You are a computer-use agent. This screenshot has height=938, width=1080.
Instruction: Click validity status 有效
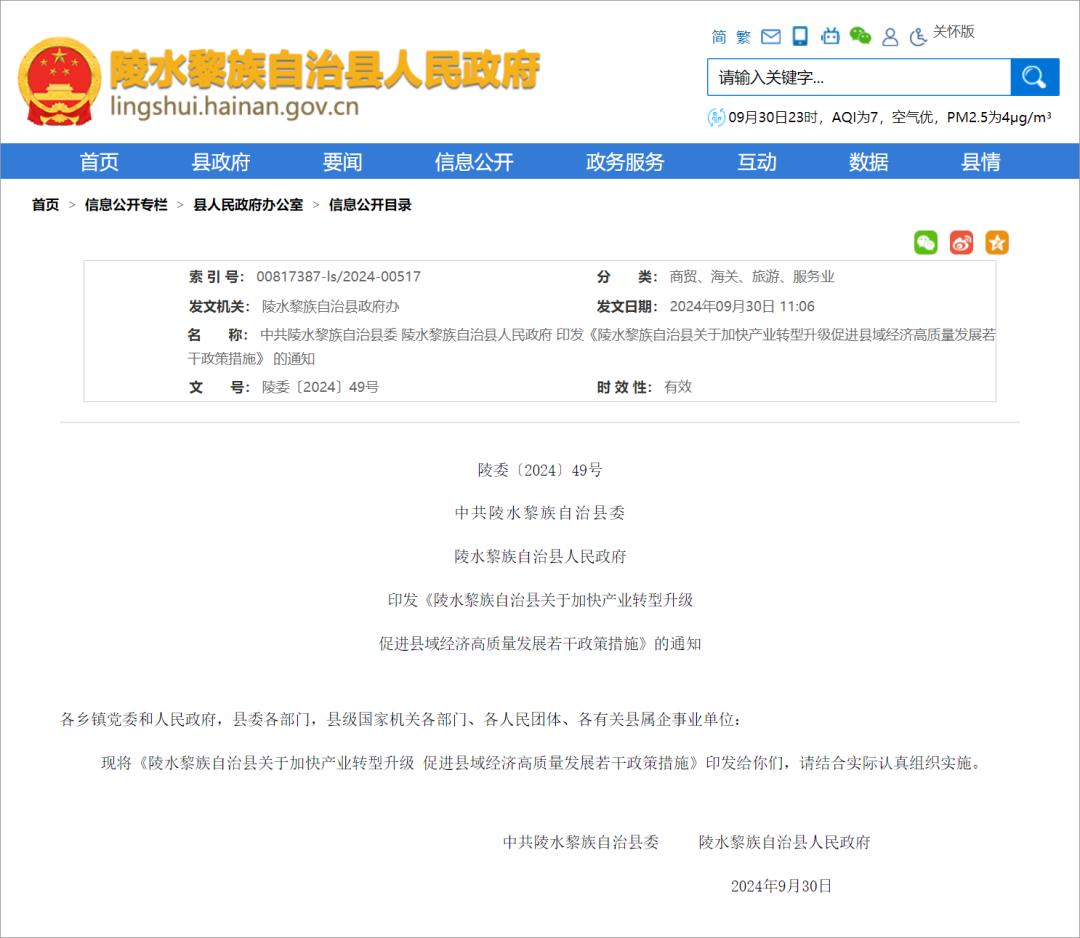pos(678,387)
